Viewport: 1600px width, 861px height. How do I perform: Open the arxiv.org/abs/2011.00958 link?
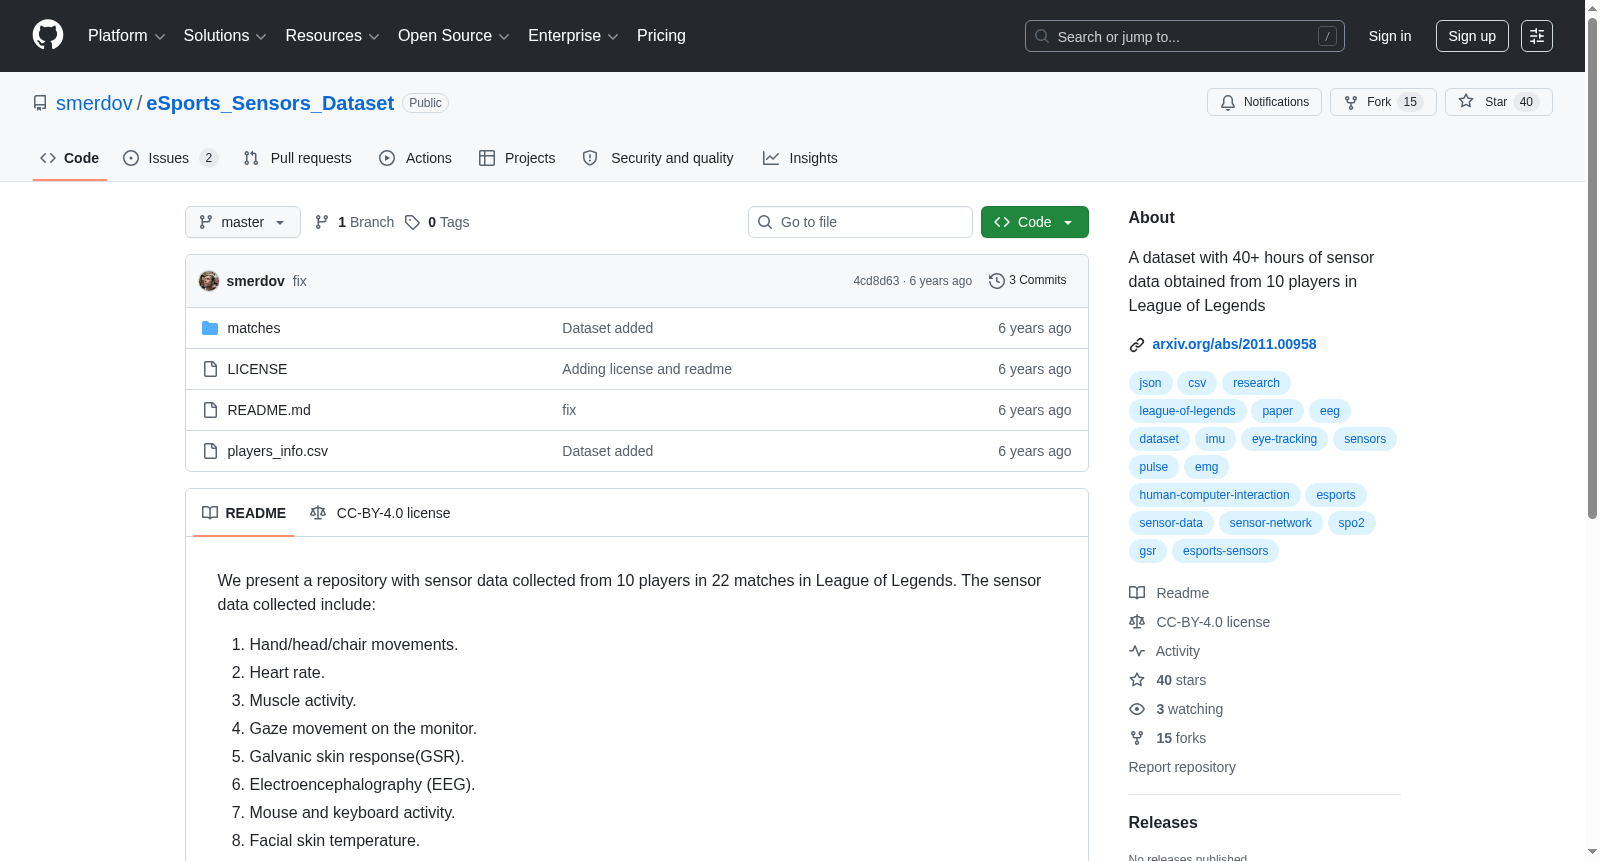coord(1234,344)
